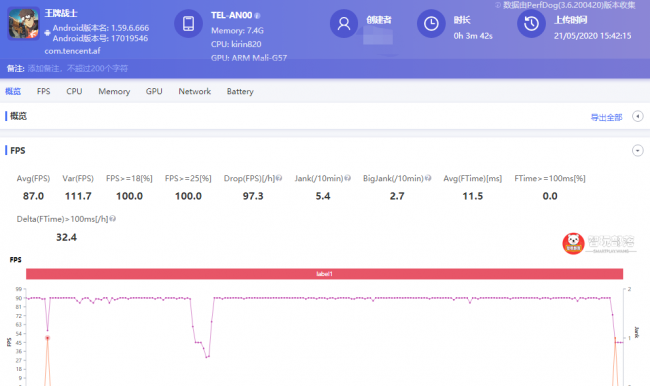The image size is (650, 386).
Task: Collapse the overview section arrow
Action: click(x=638, y=117)
